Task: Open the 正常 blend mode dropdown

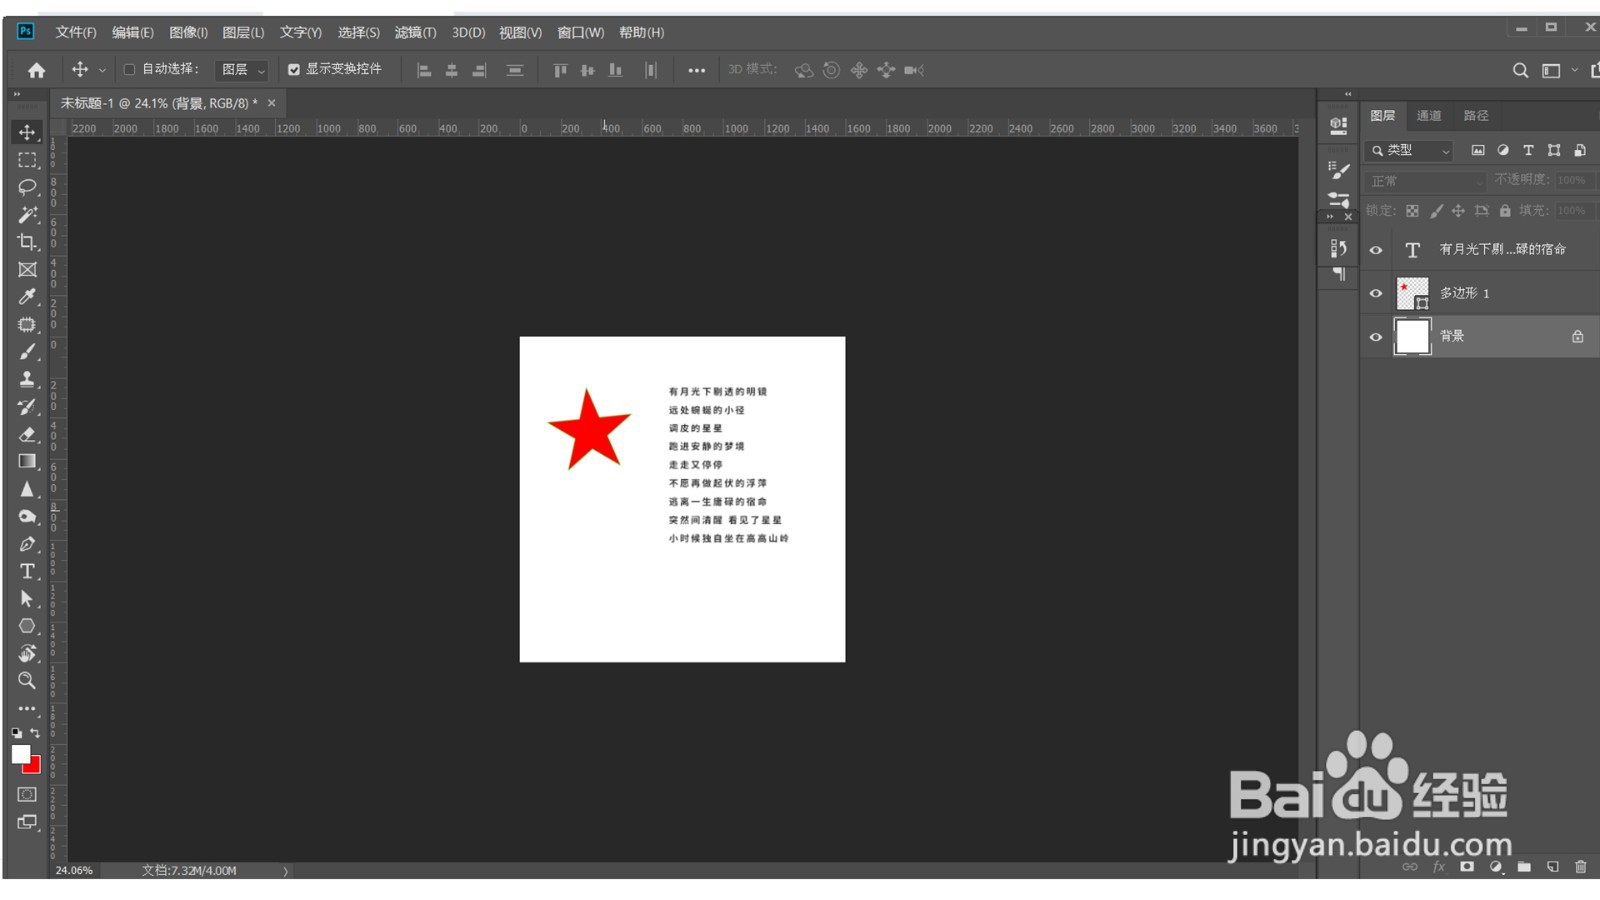Action: (1425, 181)
